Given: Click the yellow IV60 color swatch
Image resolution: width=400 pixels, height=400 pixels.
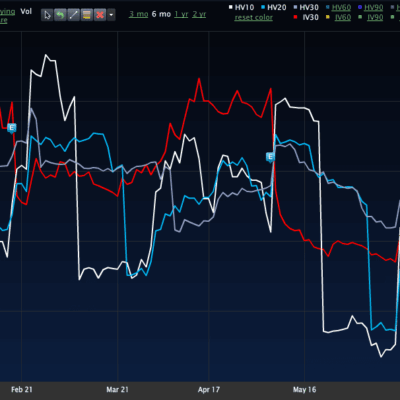Looking at the screenshot, I should click(328, 17).
